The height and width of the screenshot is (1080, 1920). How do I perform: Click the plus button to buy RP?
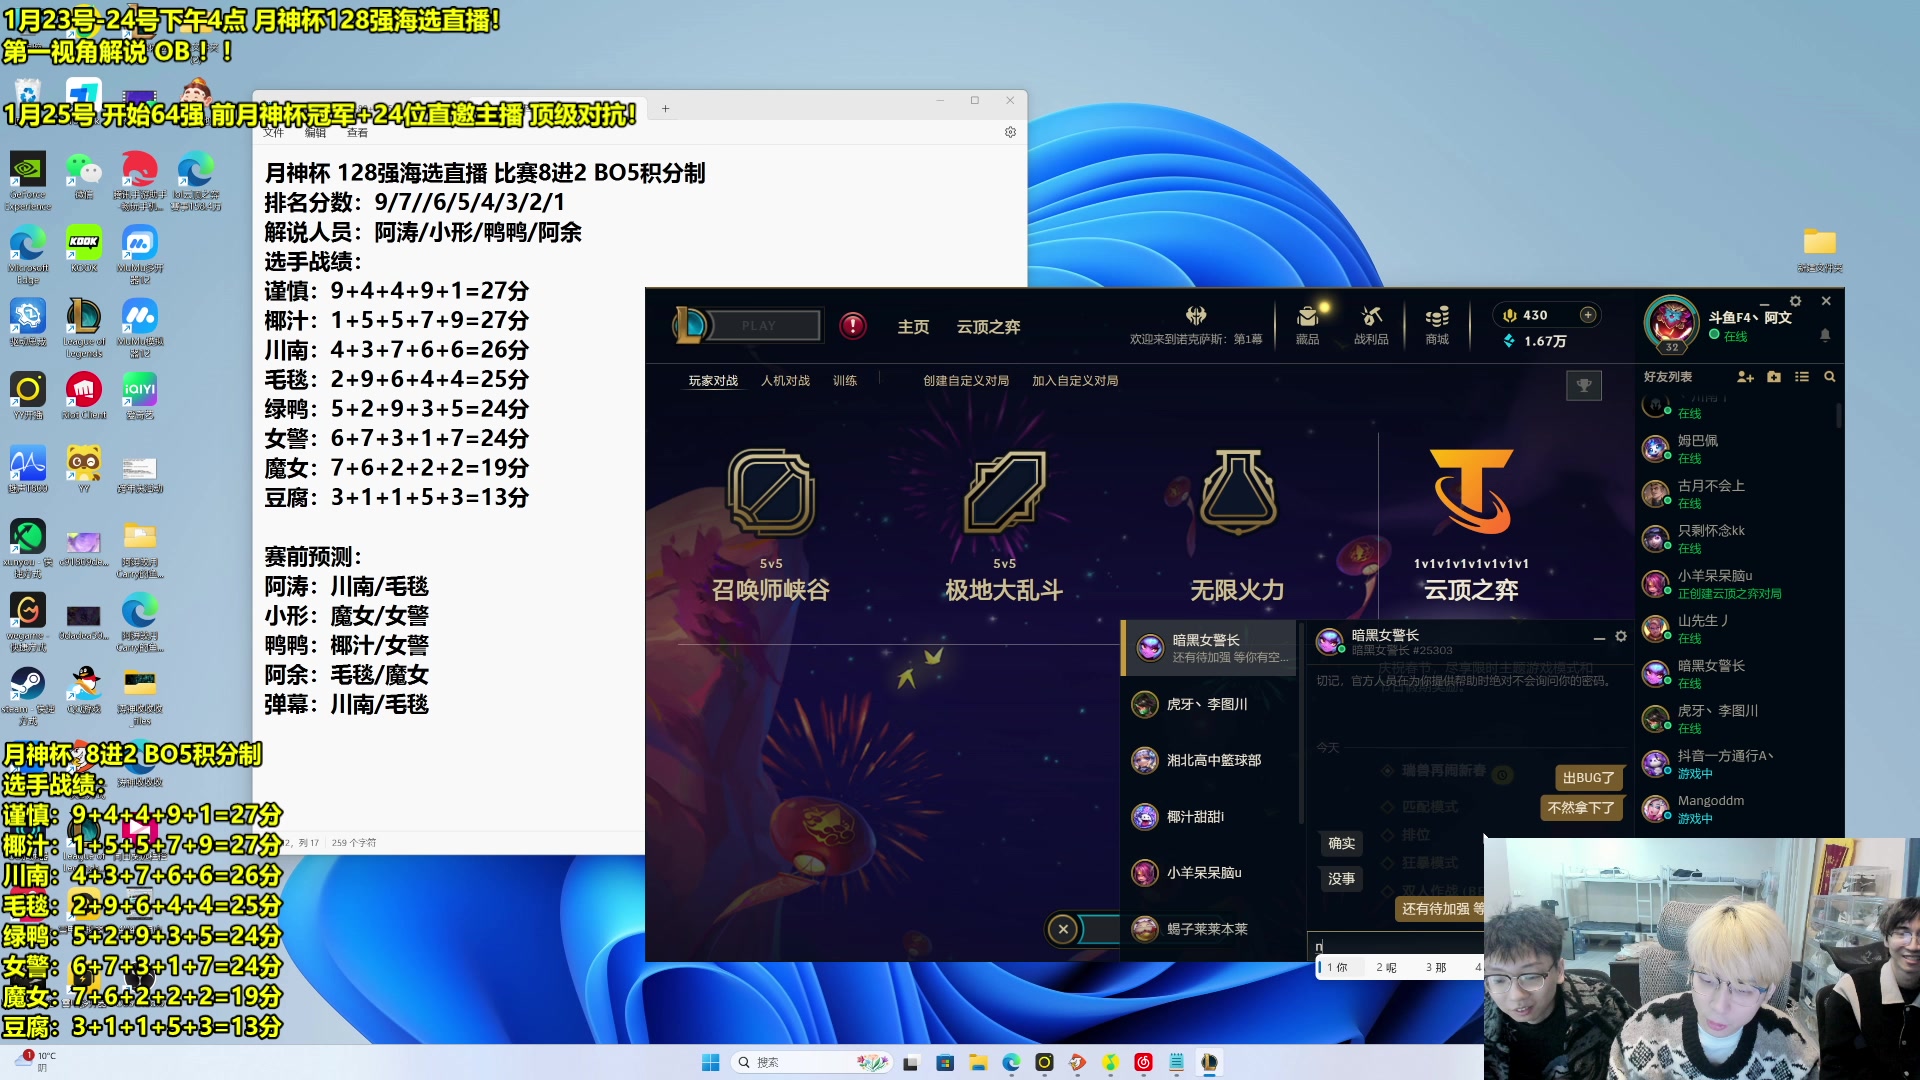(1587, 315)
